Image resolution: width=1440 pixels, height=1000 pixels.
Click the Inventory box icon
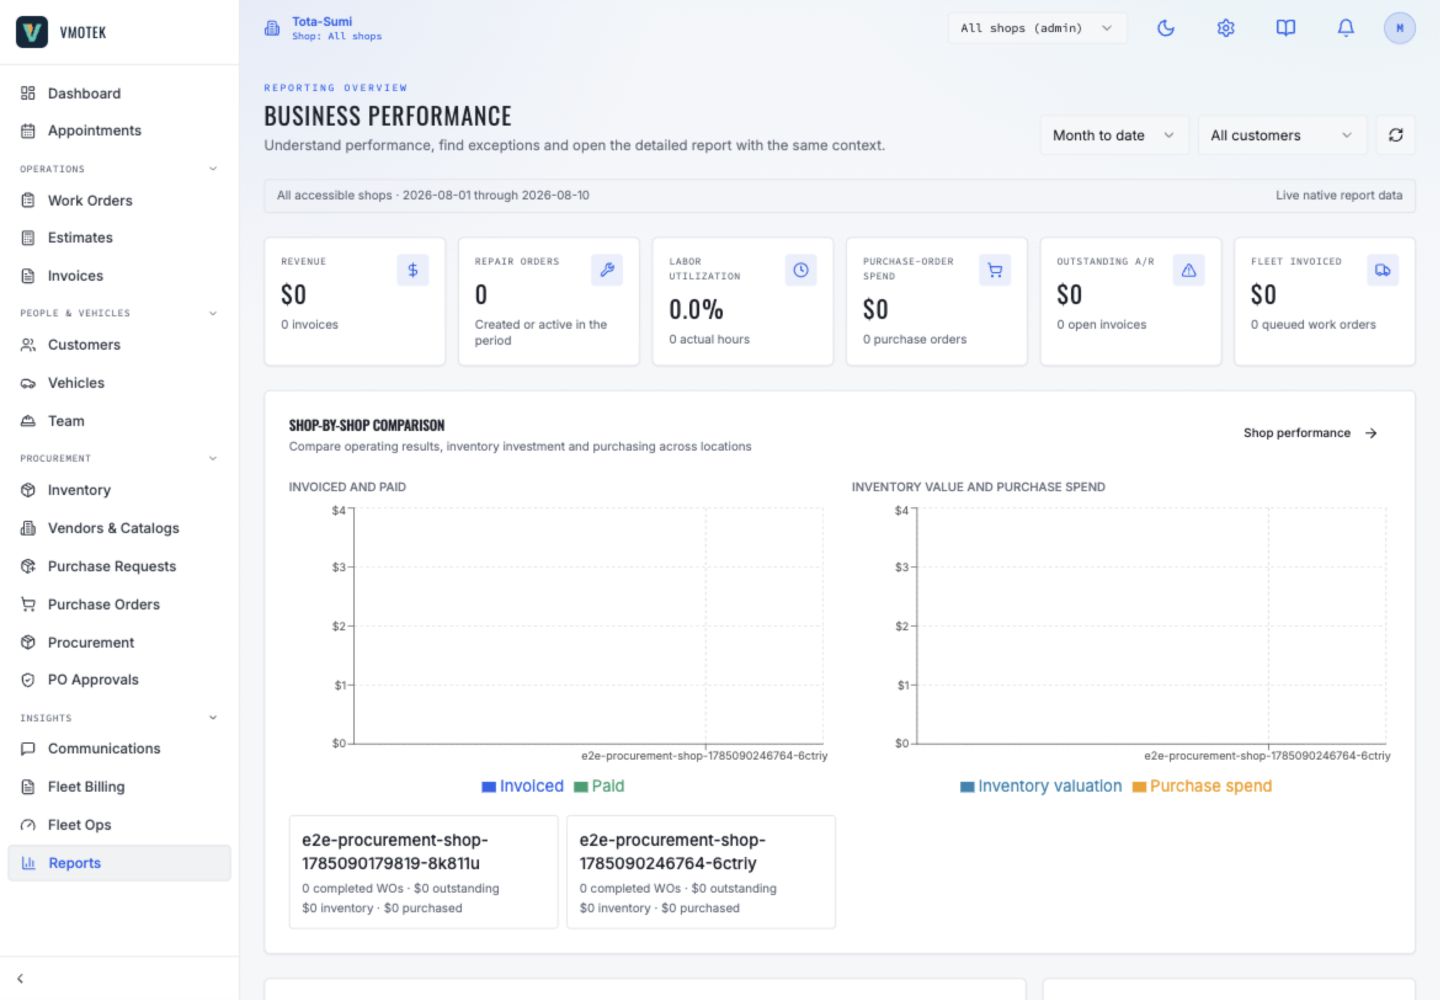(x=28, y=490)
